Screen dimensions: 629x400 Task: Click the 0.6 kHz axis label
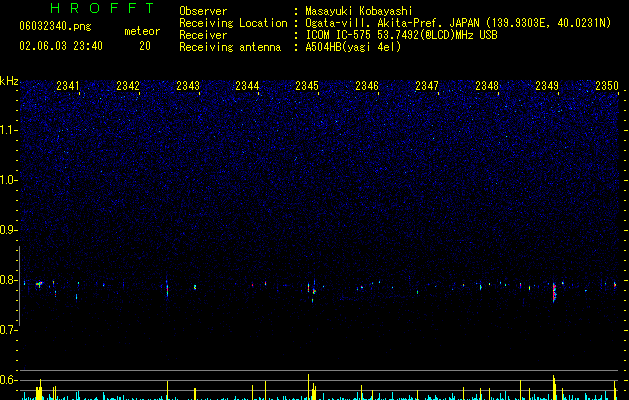pyautogui.click(x=8, y=380)
